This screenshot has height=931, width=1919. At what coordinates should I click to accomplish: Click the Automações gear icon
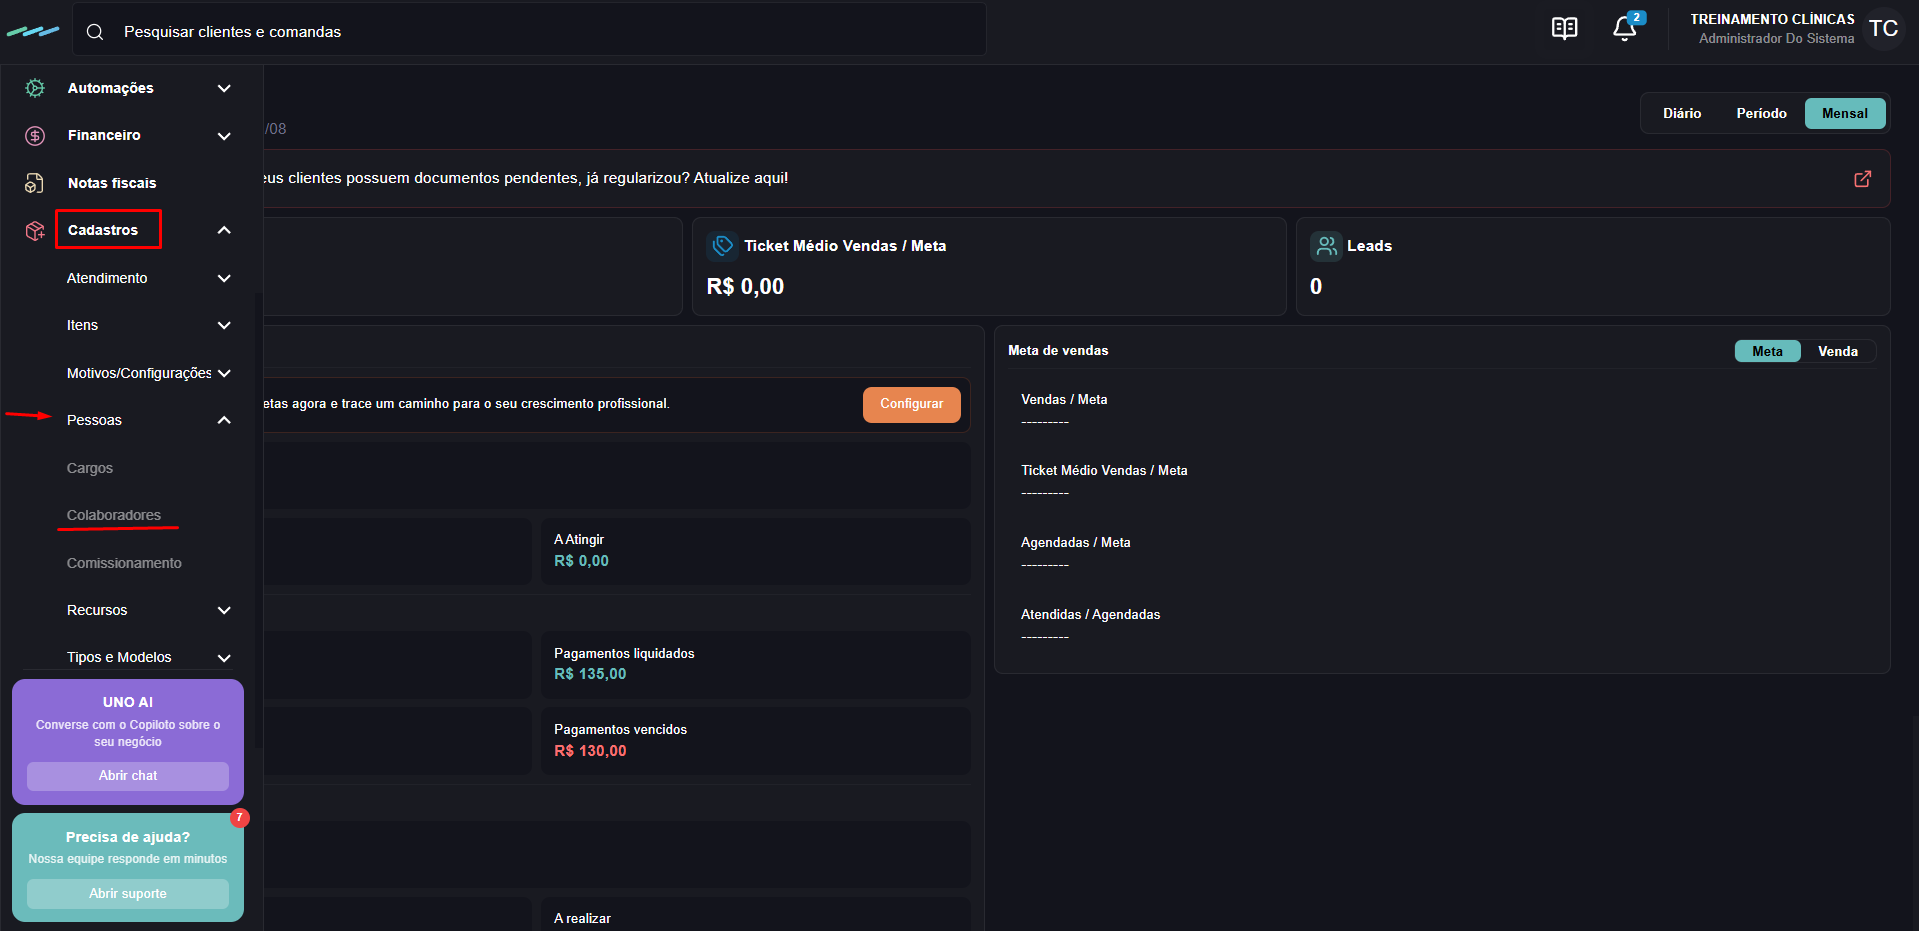tap(35, 88)
